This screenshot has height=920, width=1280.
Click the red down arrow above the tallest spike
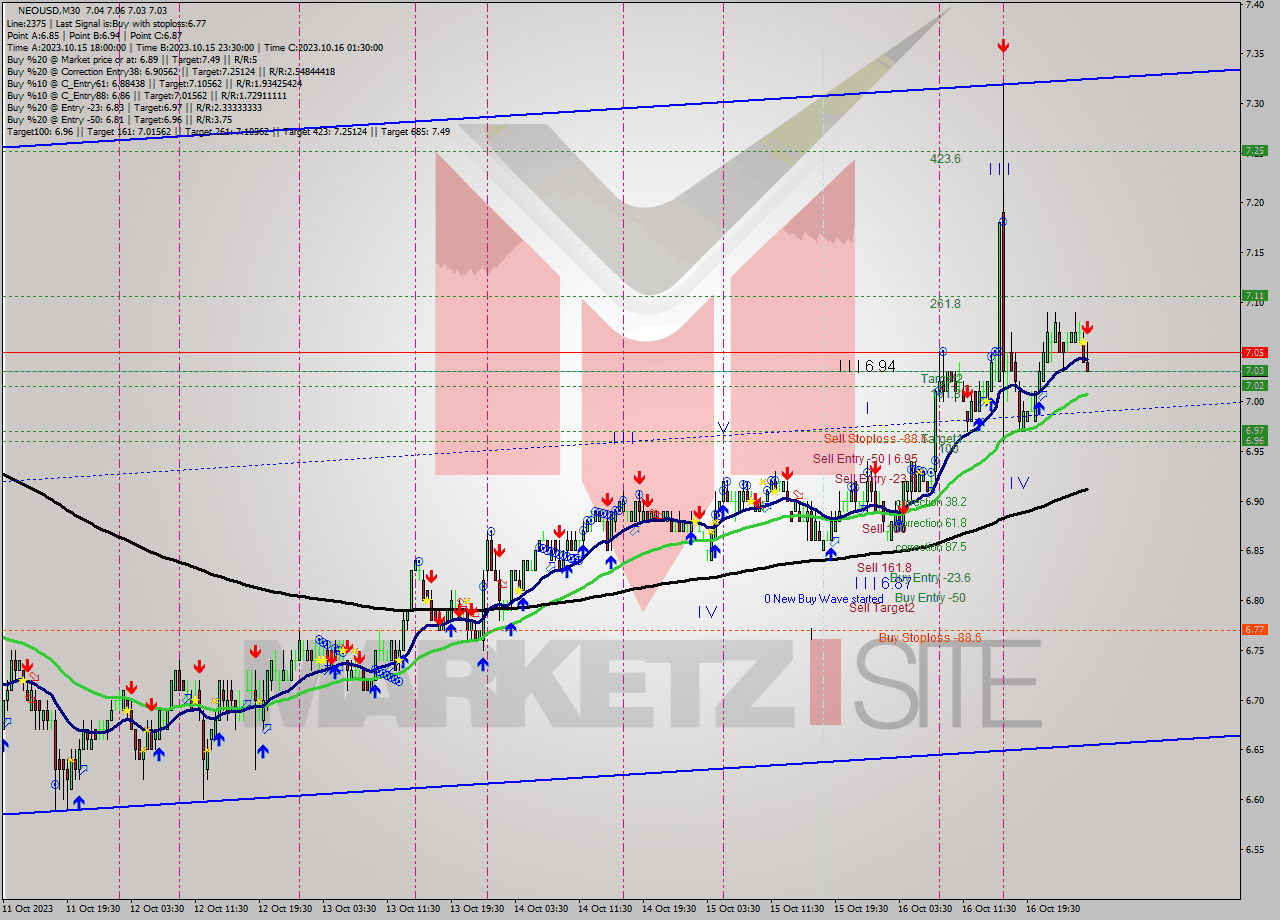point(1003,45)
